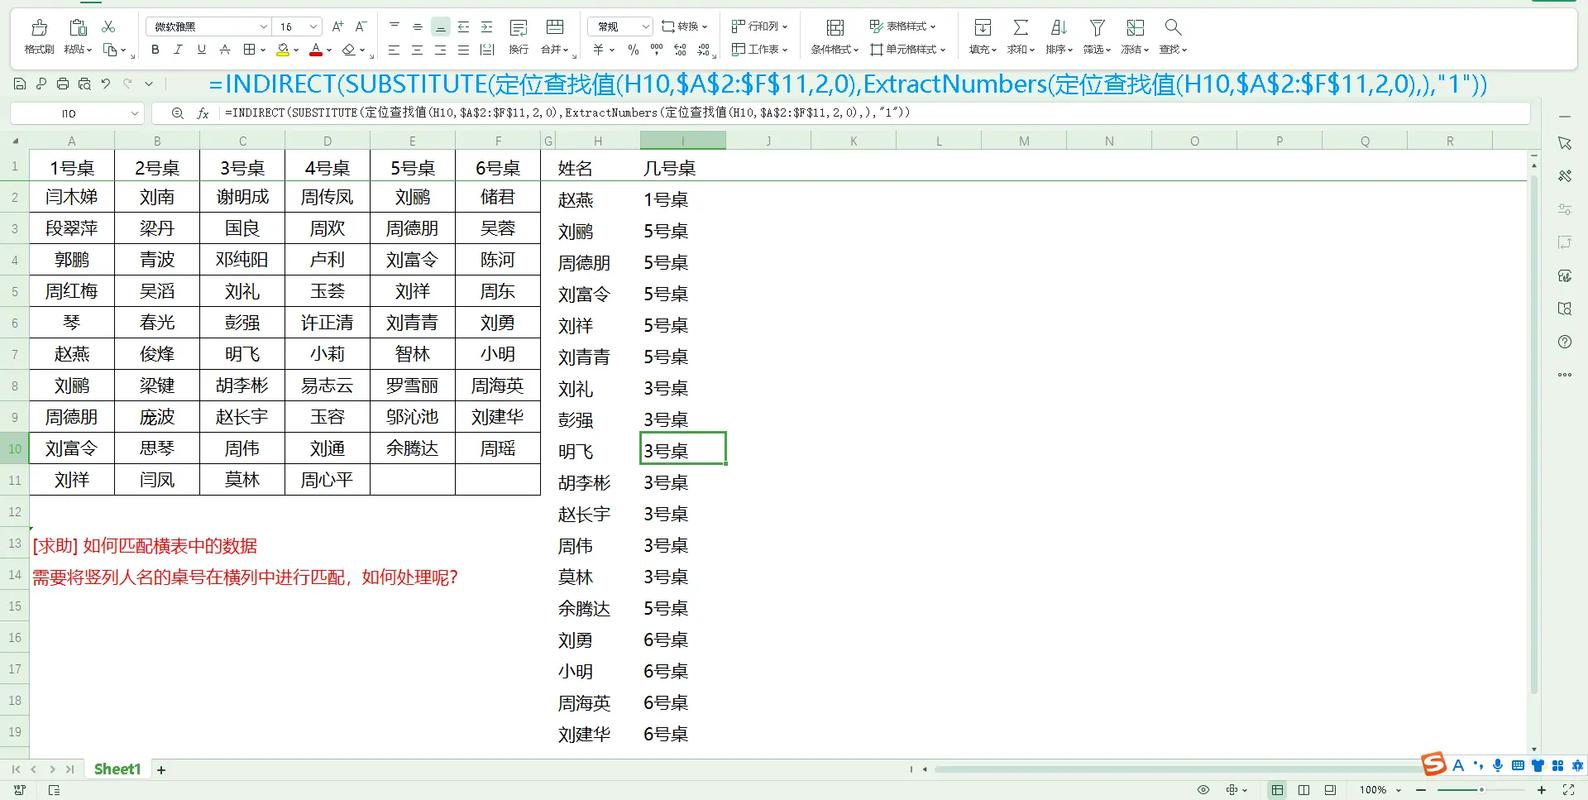
Task: Align text left in cell
Action: (x=394, y=49)
